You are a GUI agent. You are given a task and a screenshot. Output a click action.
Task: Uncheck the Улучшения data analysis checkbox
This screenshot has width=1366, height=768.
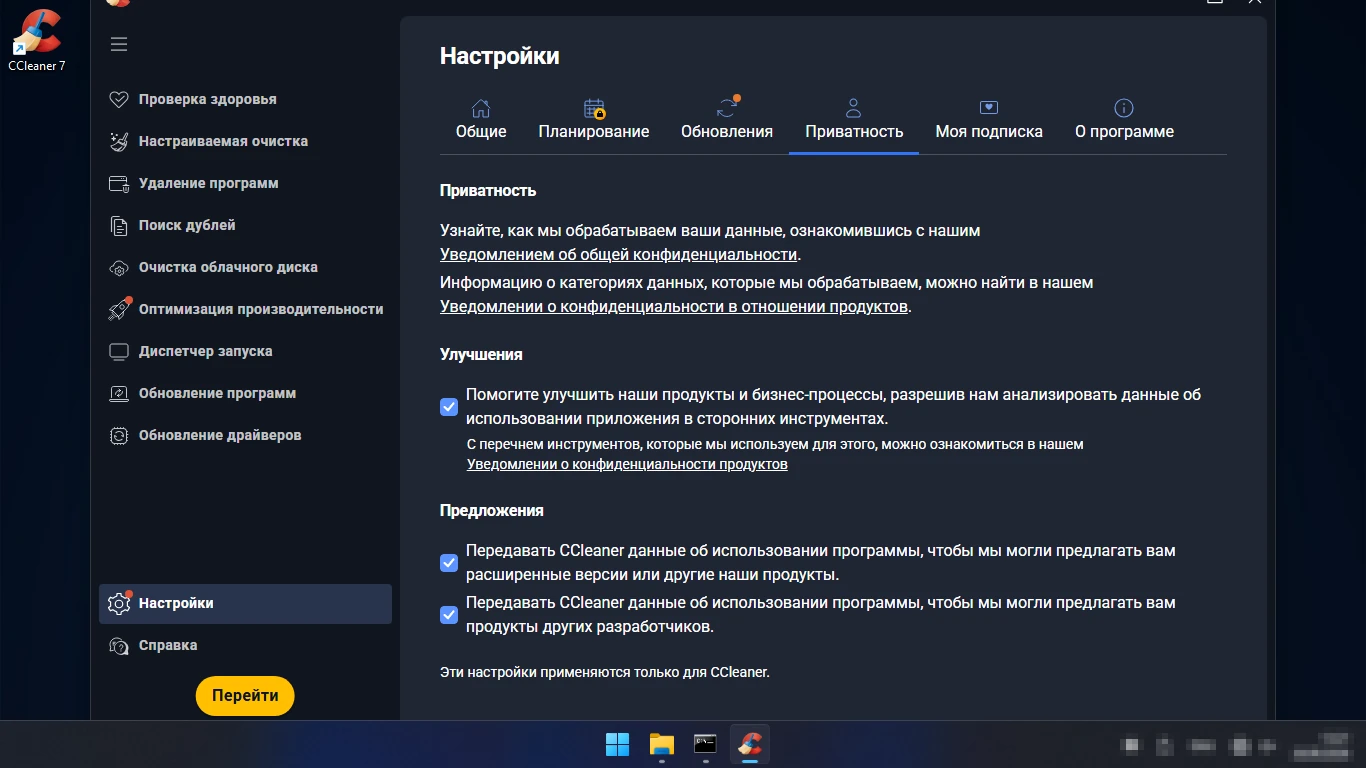click(449, 407)
